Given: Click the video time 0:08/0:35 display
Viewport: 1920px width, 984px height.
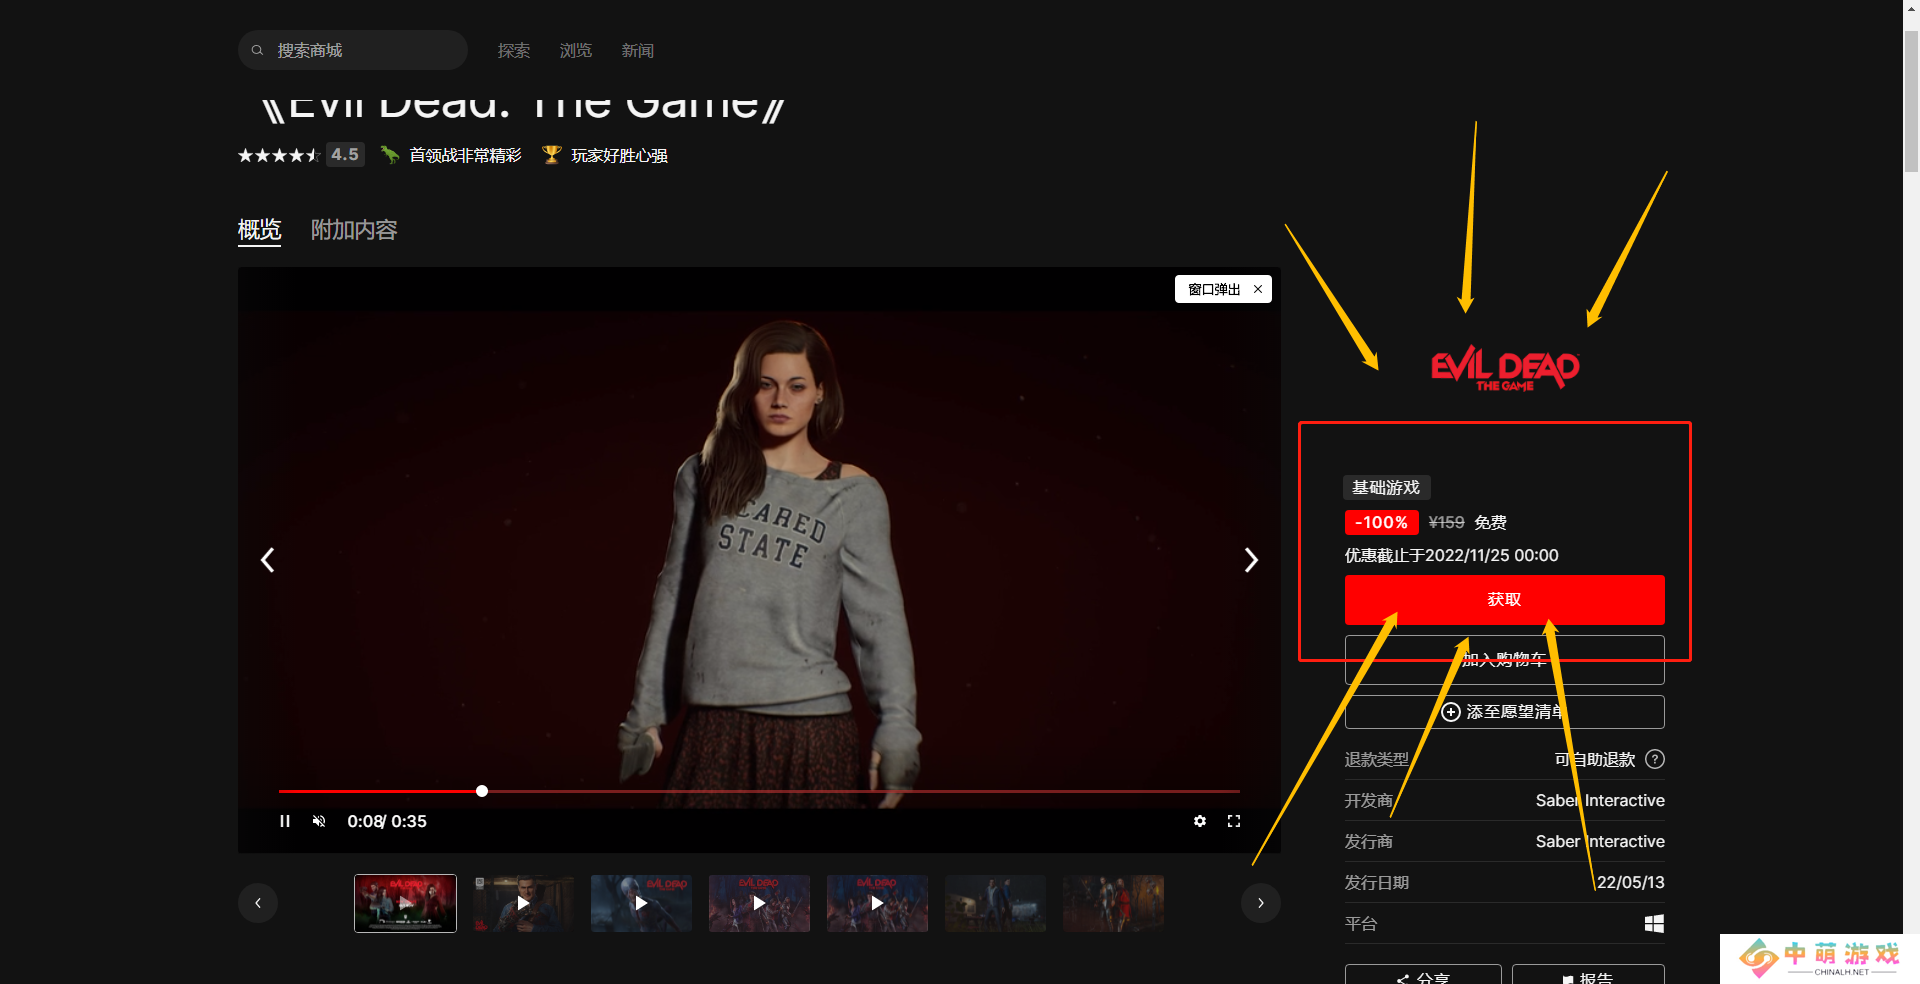Looking at the screenshot, I should coord(387,821).
